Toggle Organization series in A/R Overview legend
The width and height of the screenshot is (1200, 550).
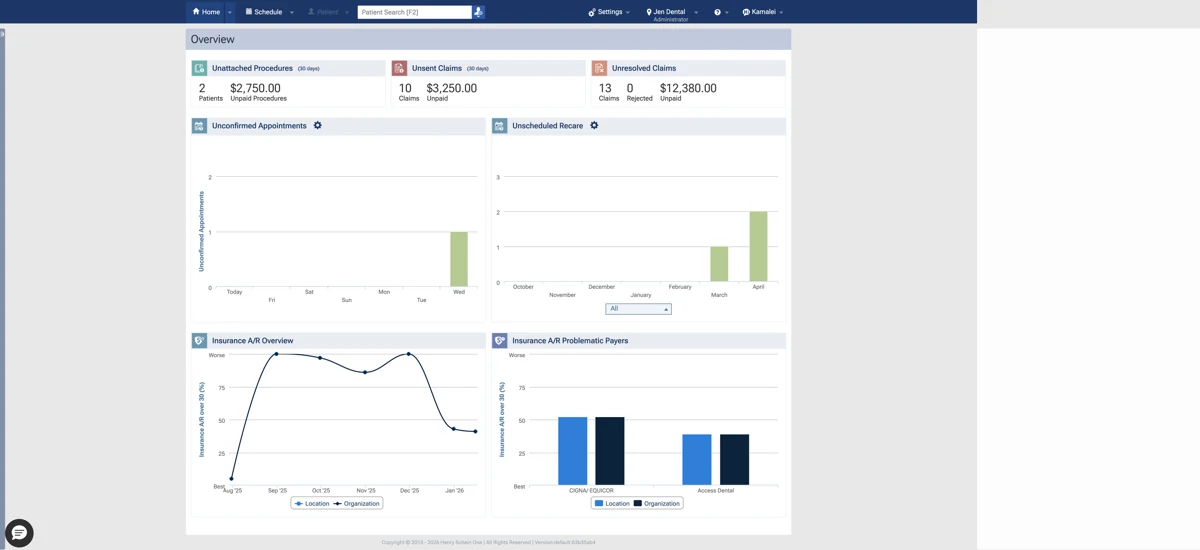(356, 504)
